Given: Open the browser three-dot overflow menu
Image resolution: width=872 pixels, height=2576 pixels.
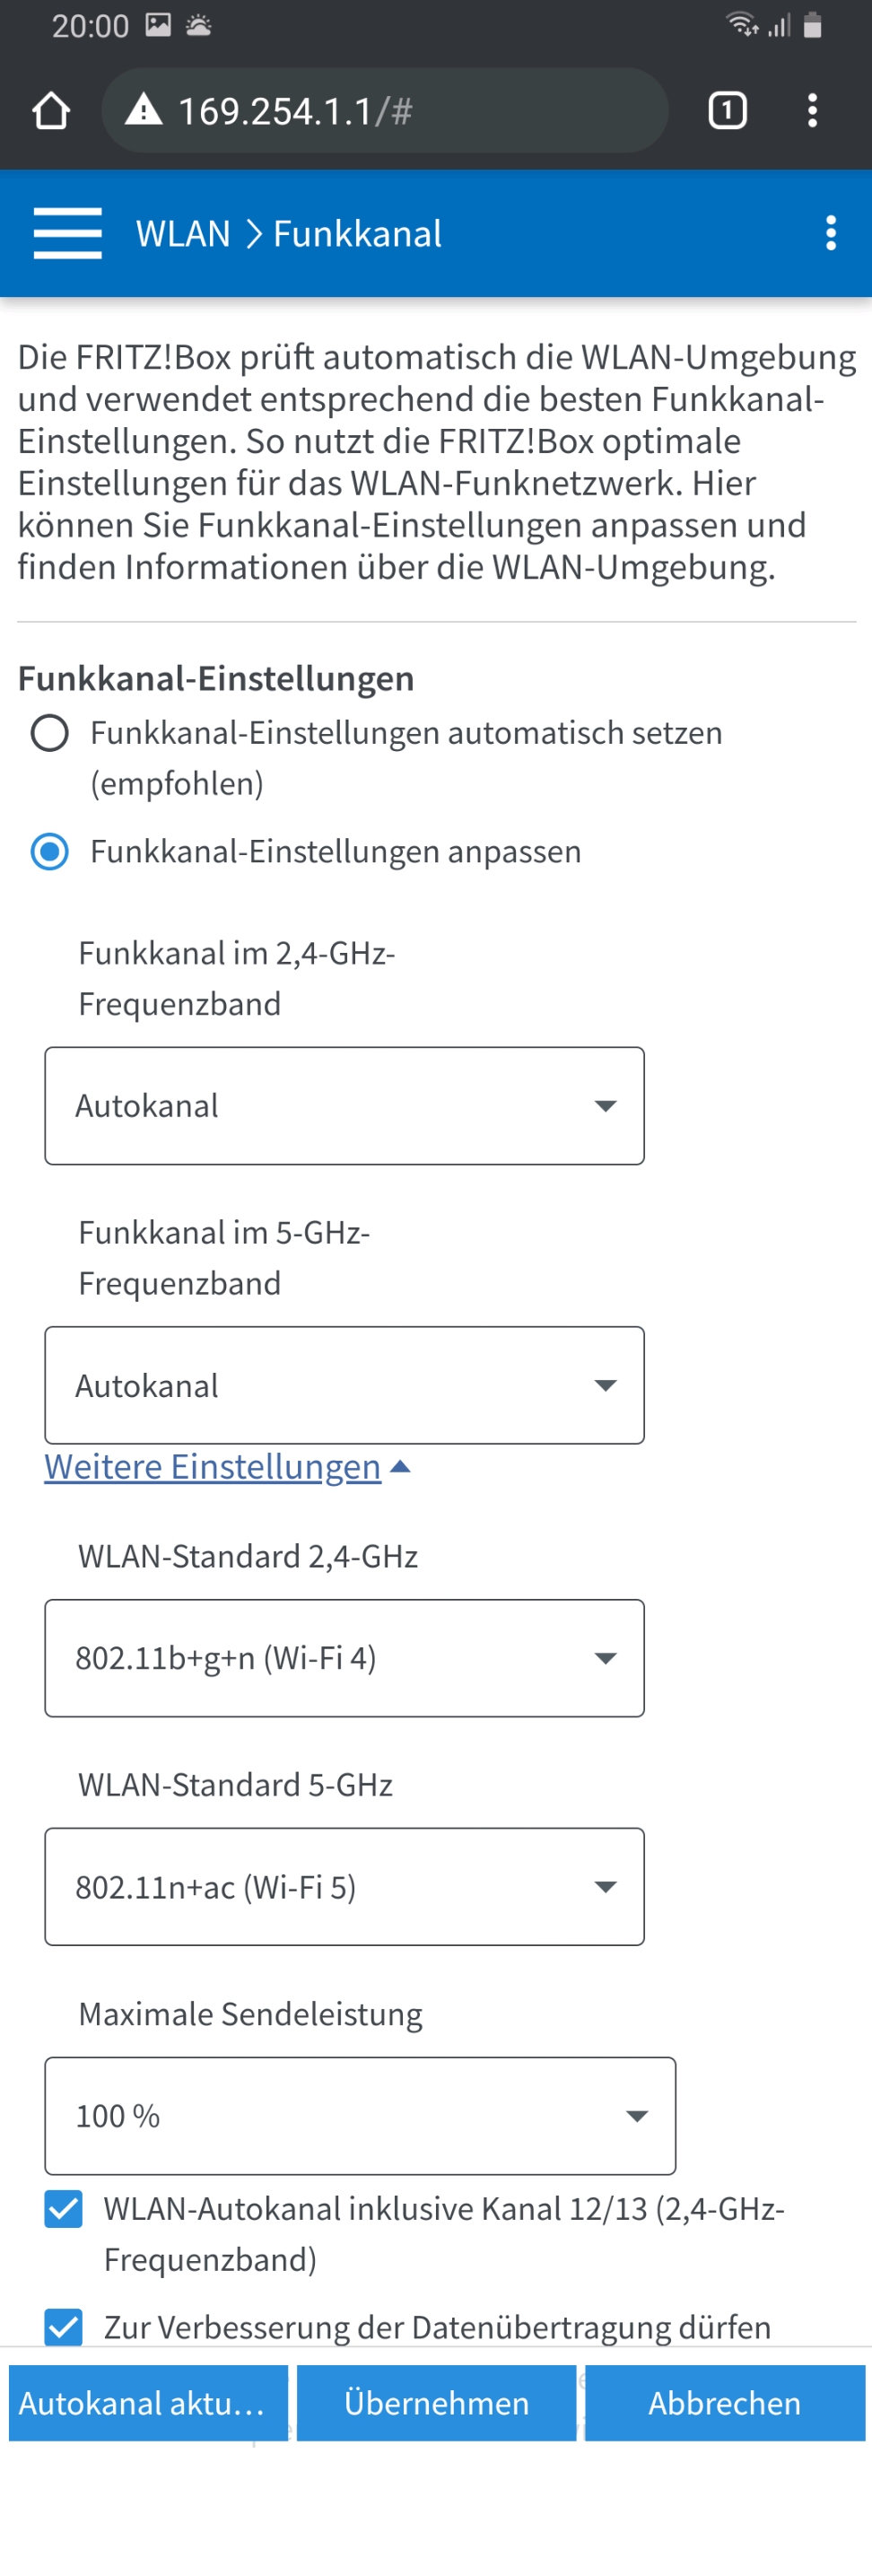Looking at the screenshot, I should point(812,110).
